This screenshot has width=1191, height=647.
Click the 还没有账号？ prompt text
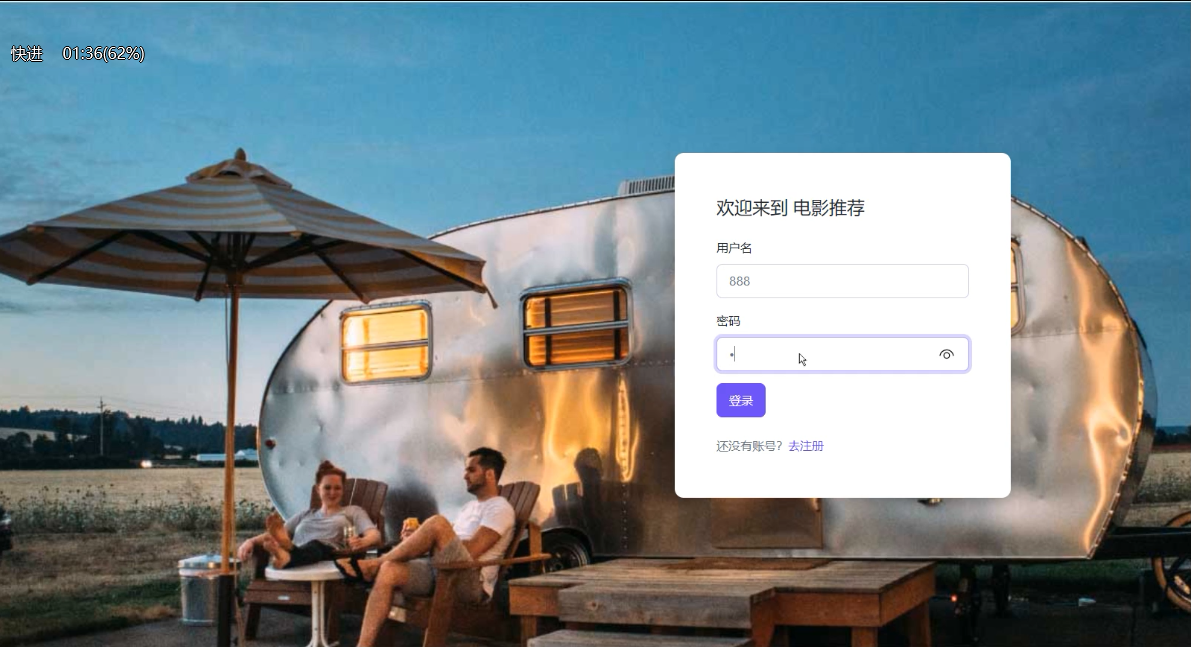[749, 446]
